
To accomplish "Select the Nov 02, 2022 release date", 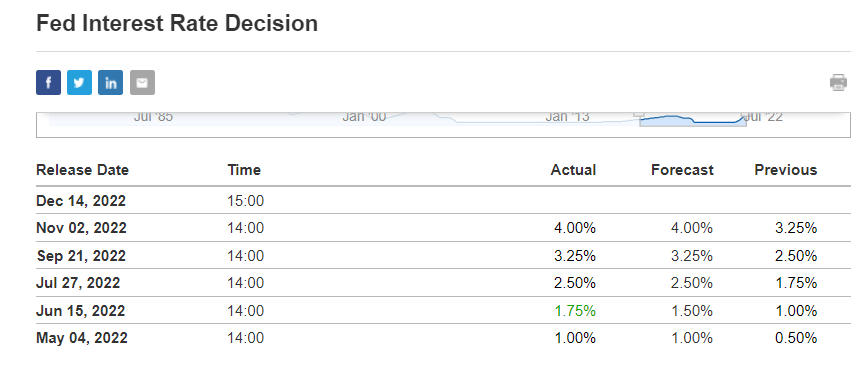I will point(81,228).
